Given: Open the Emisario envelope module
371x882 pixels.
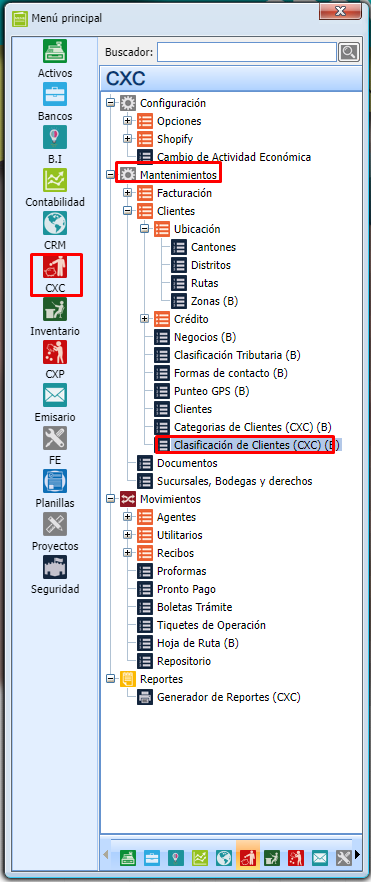Looking at the screenshot, I should click(55, 403).
